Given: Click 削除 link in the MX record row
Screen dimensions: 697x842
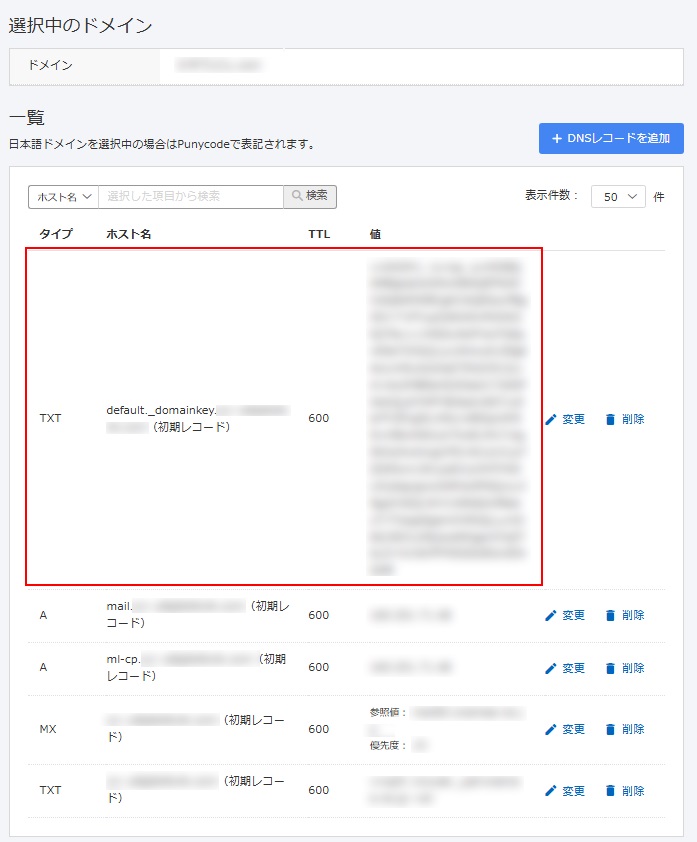Looking at the screenshot, I should click(633, 729).
